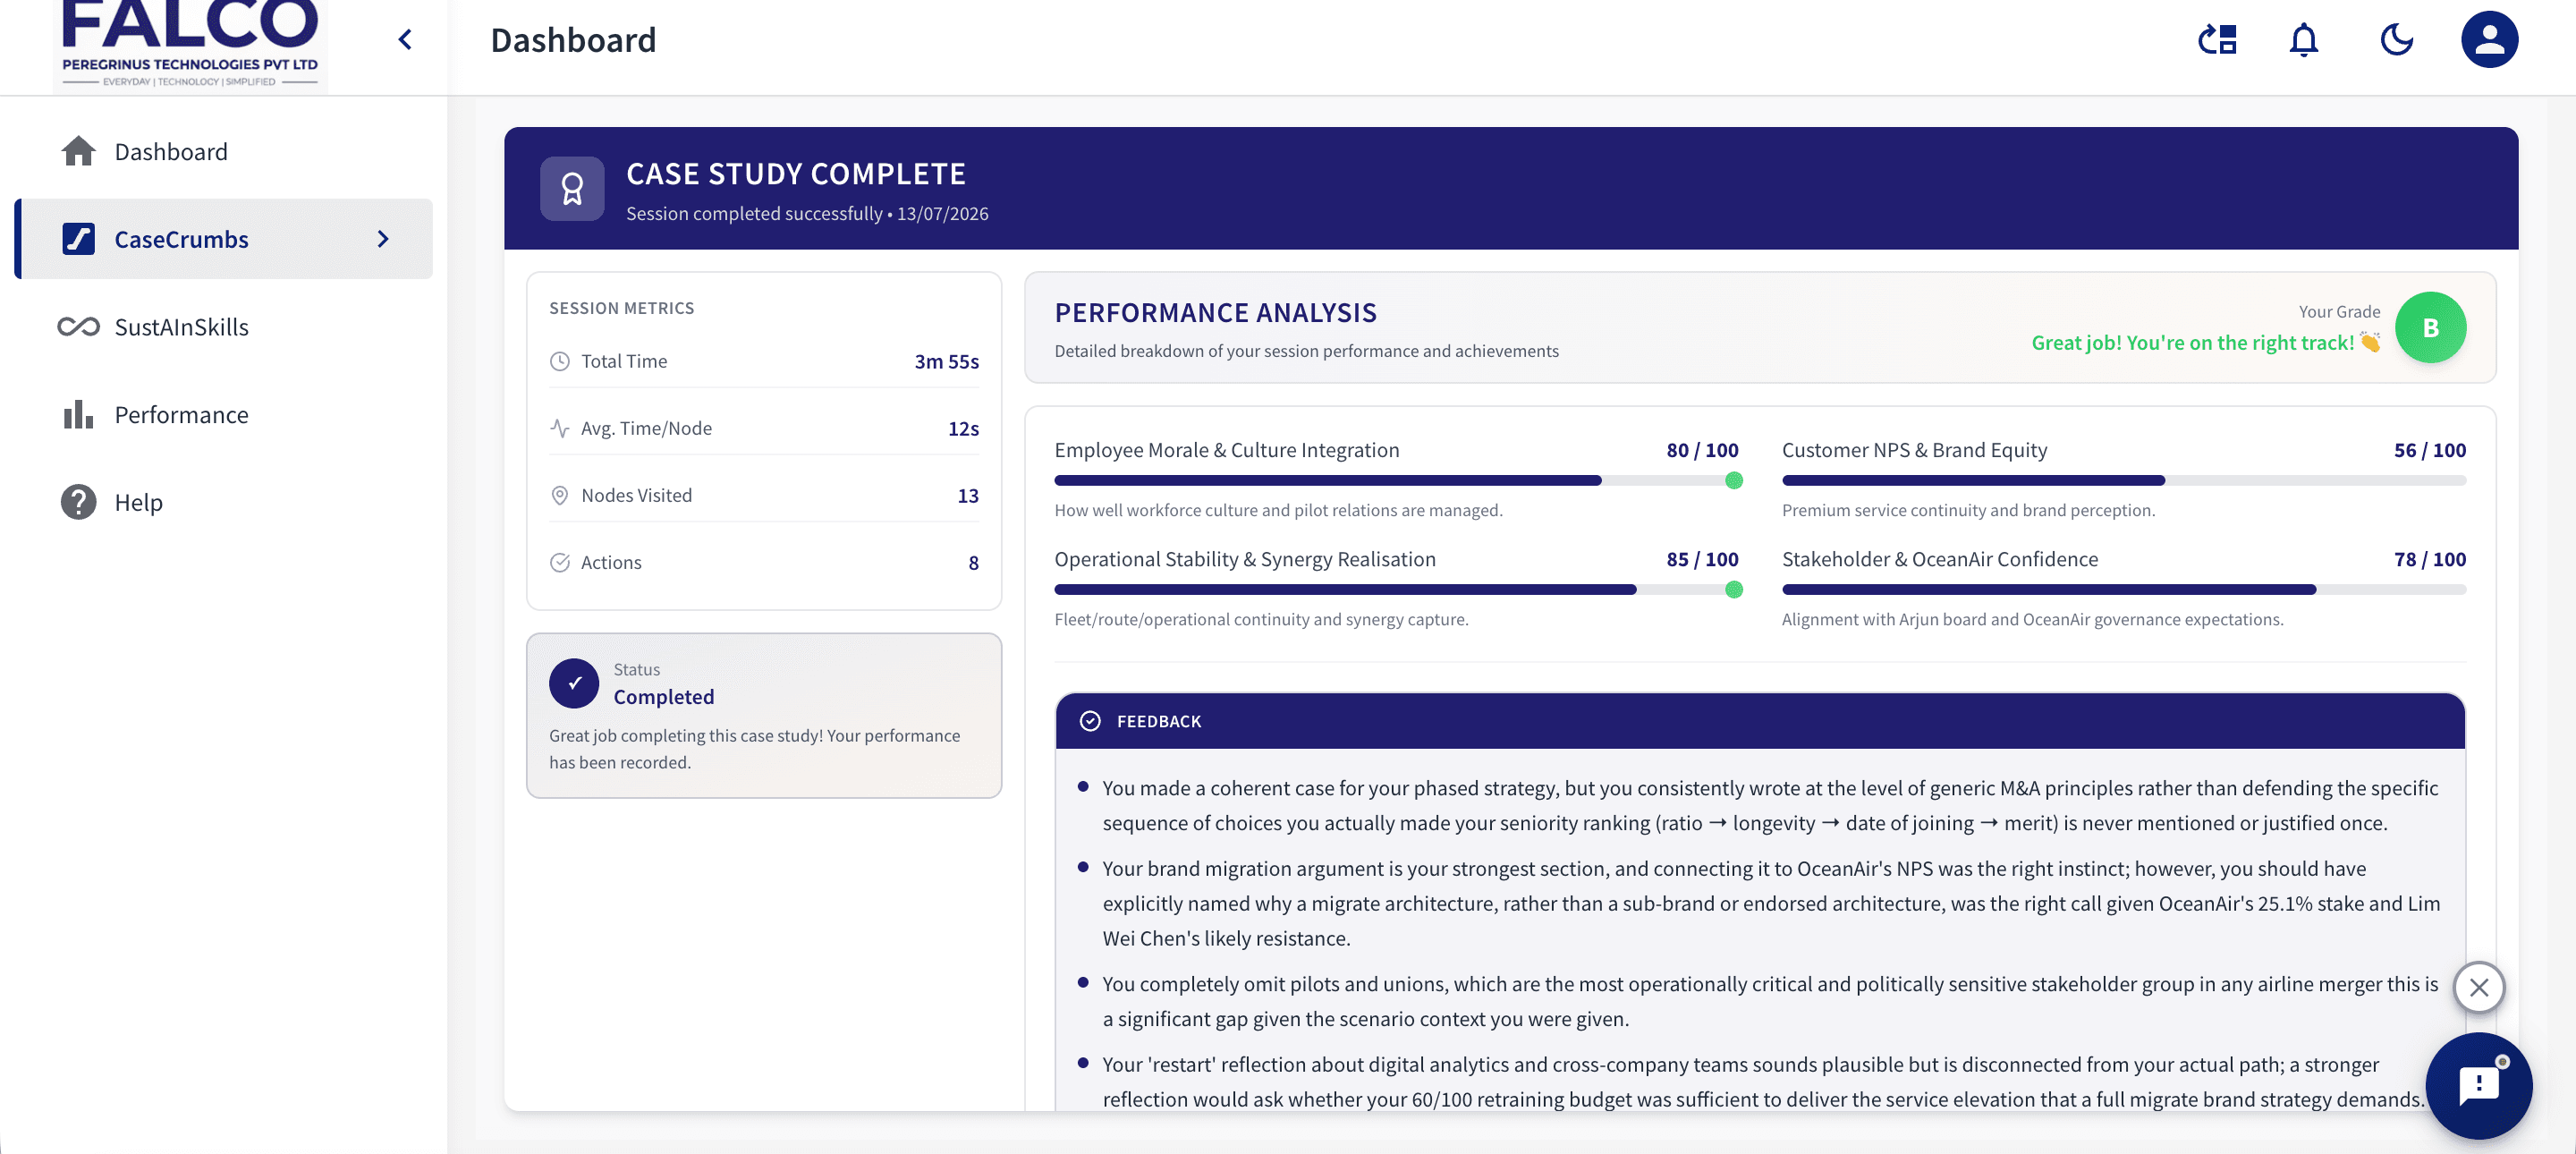Click the grade B green badge
The image size is (2576, 1154).
[2430, 327]
